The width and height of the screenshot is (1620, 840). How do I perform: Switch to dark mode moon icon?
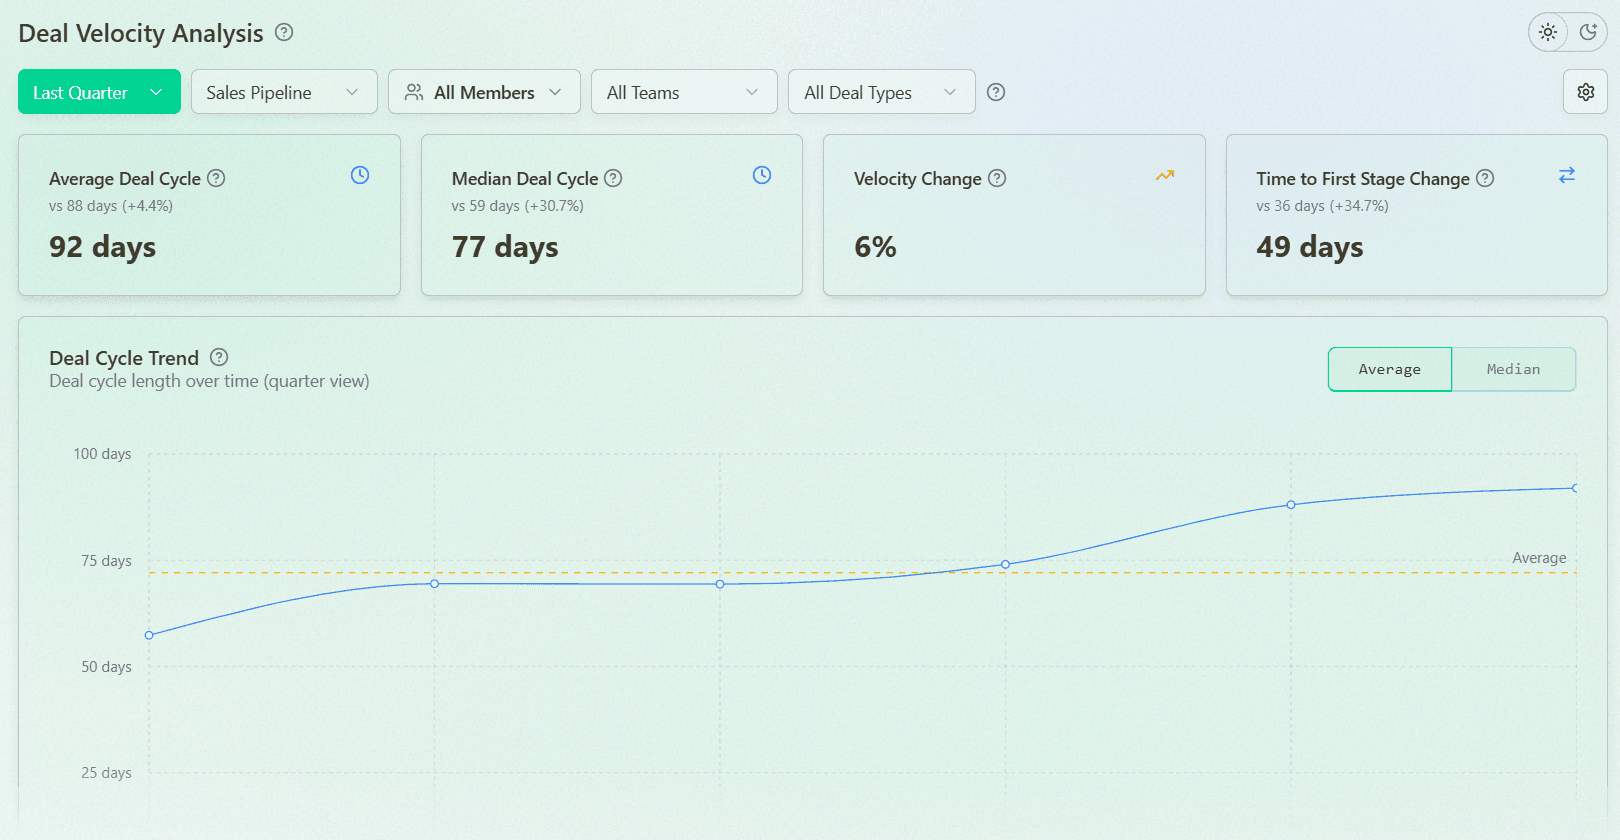(1588, 32)
